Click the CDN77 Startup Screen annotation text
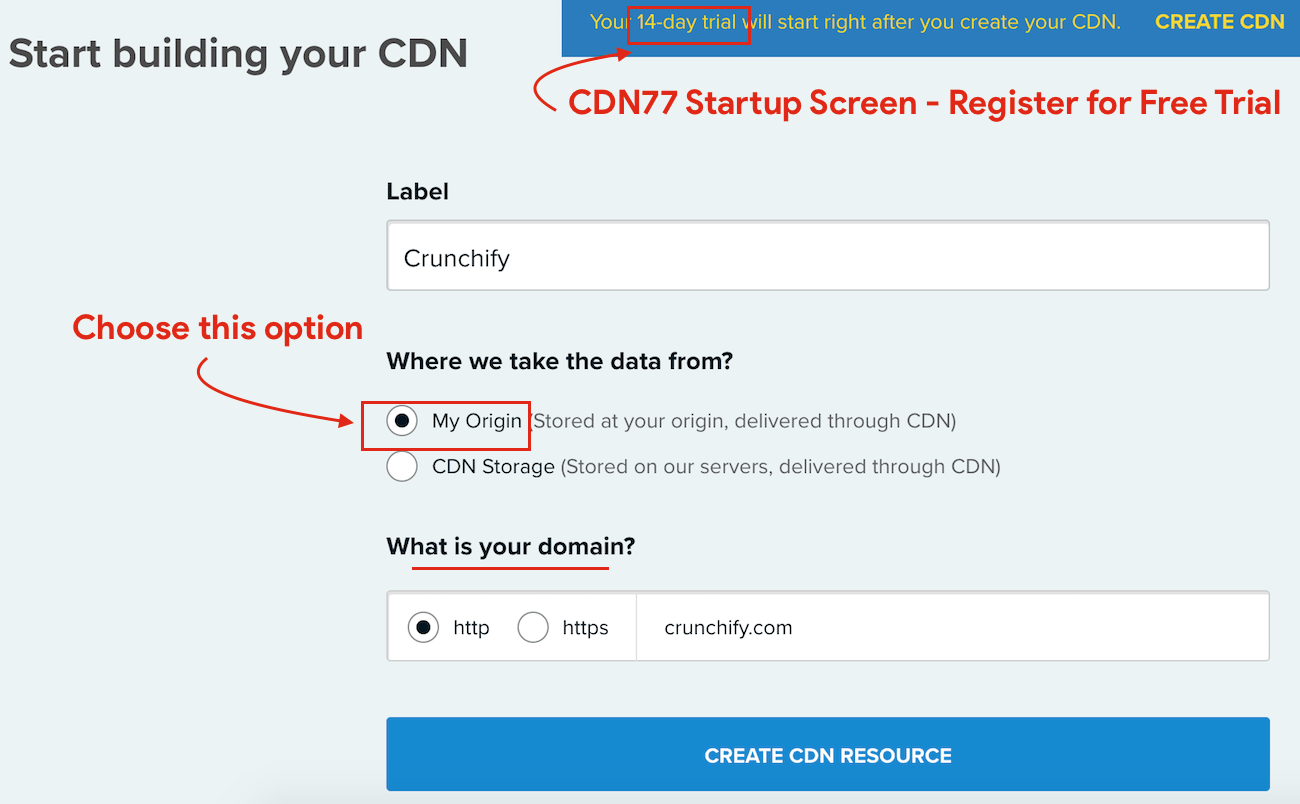 point(925,103)
